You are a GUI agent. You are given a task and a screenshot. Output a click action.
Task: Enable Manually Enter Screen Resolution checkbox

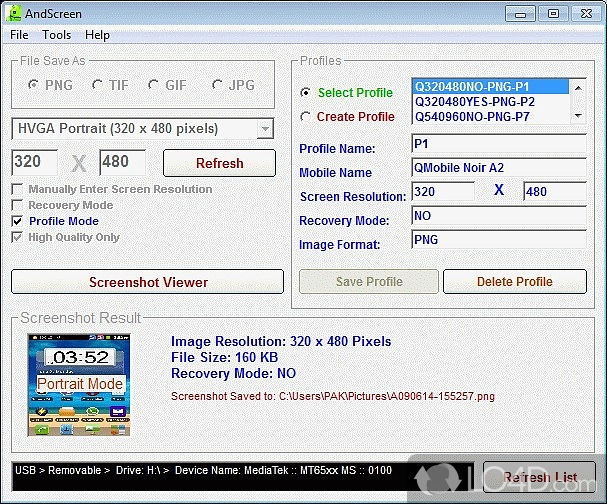point(17,189)
